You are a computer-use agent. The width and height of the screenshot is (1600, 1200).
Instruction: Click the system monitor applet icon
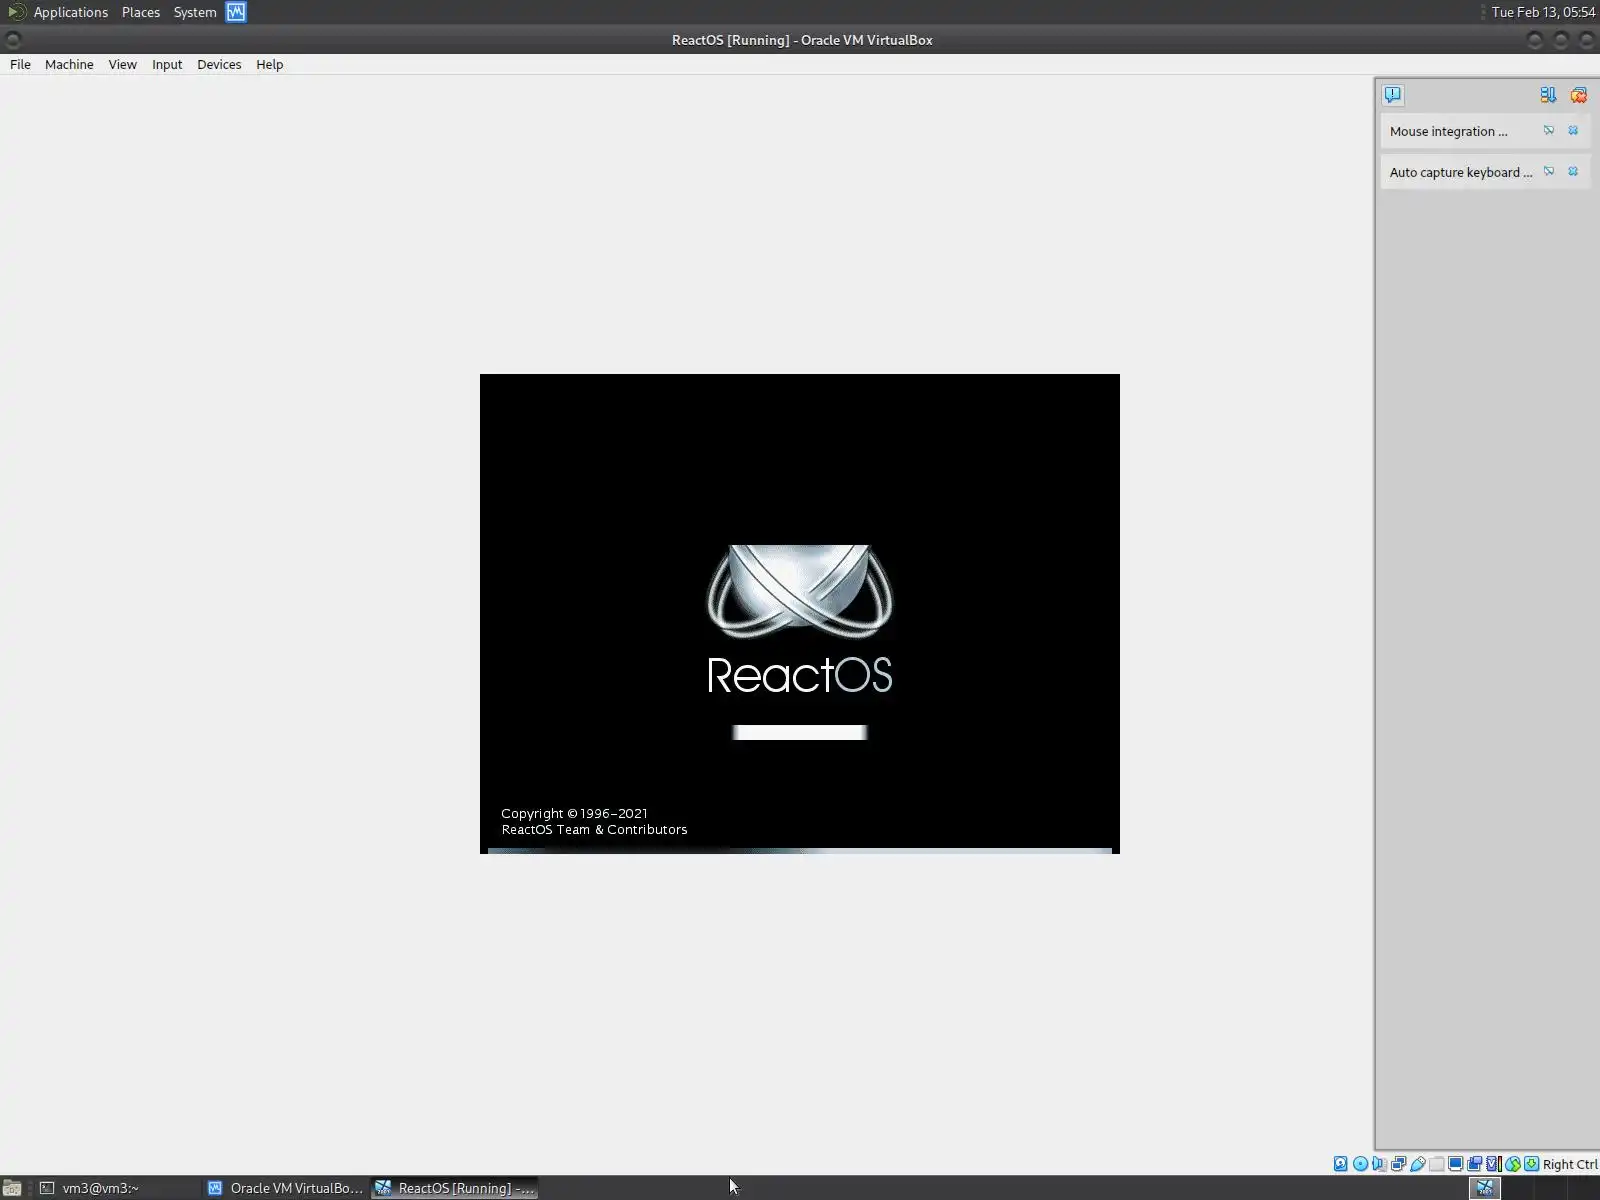pos(236,12)
